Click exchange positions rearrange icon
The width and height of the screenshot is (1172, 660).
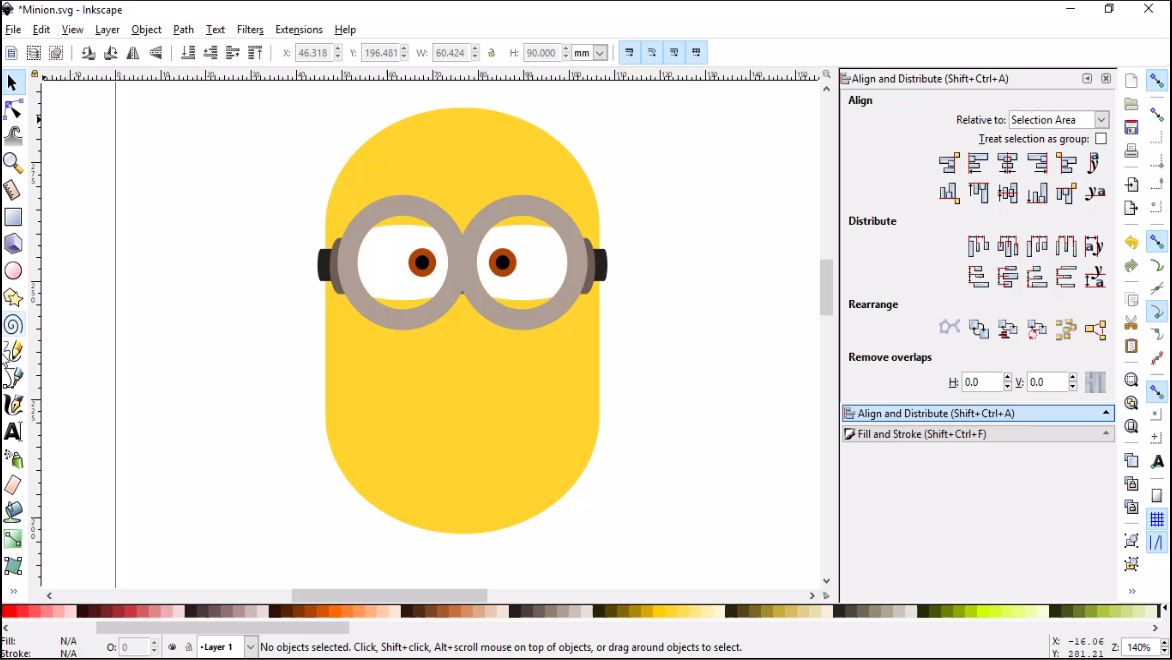click(978, 329)
